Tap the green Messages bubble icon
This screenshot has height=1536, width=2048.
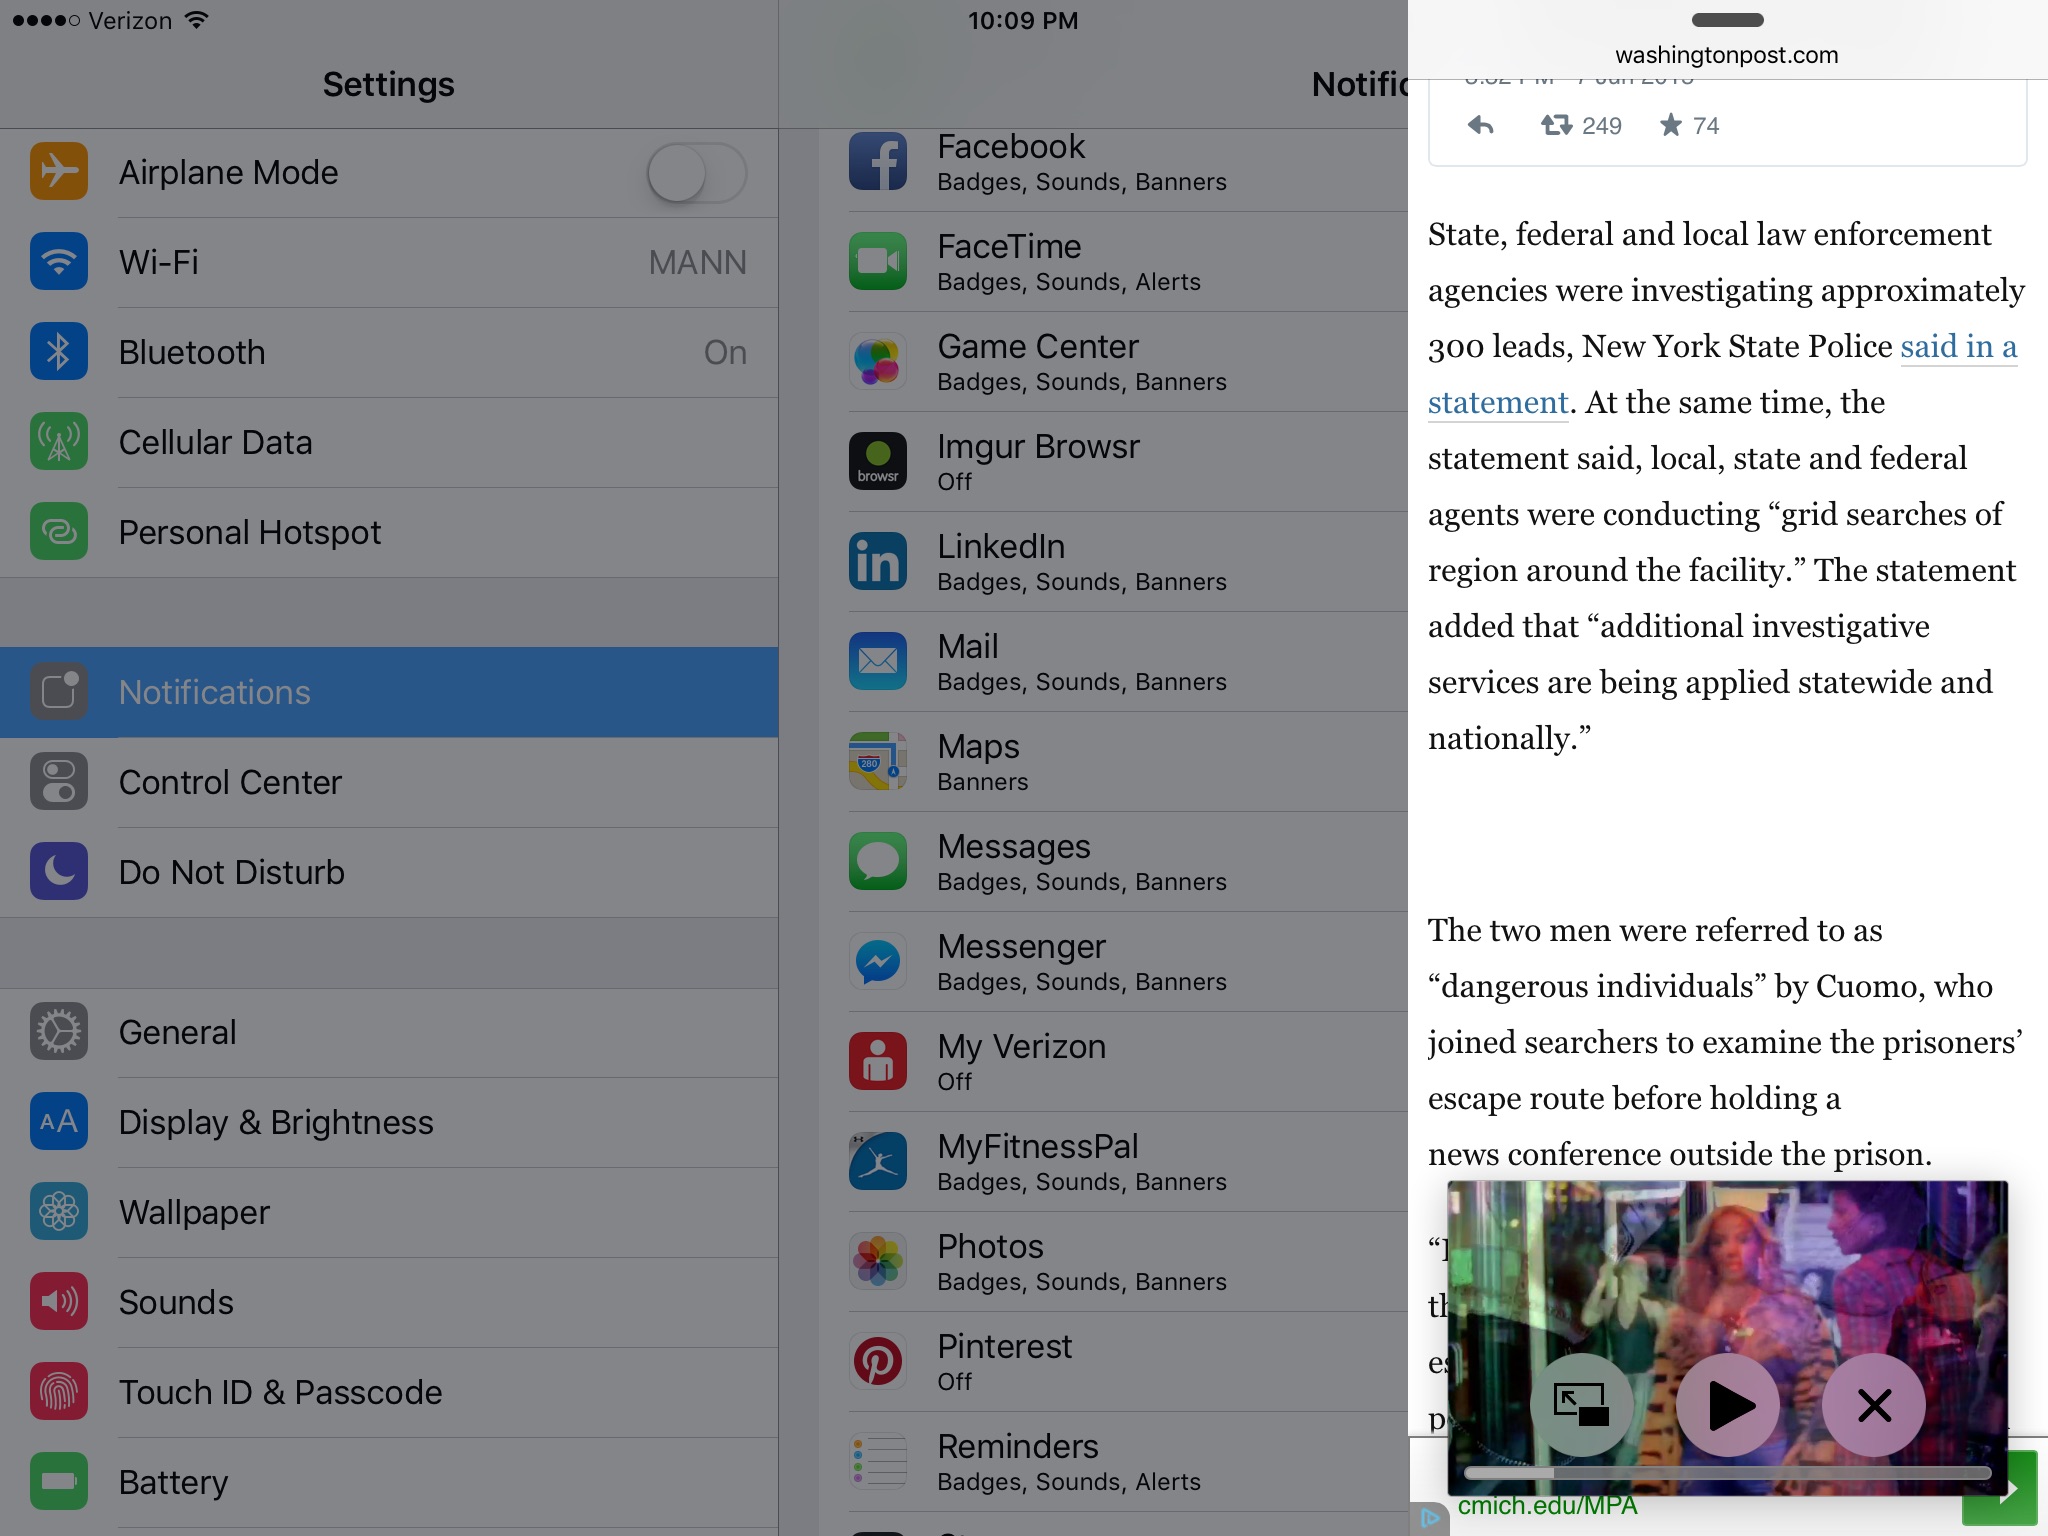(878, 861)
